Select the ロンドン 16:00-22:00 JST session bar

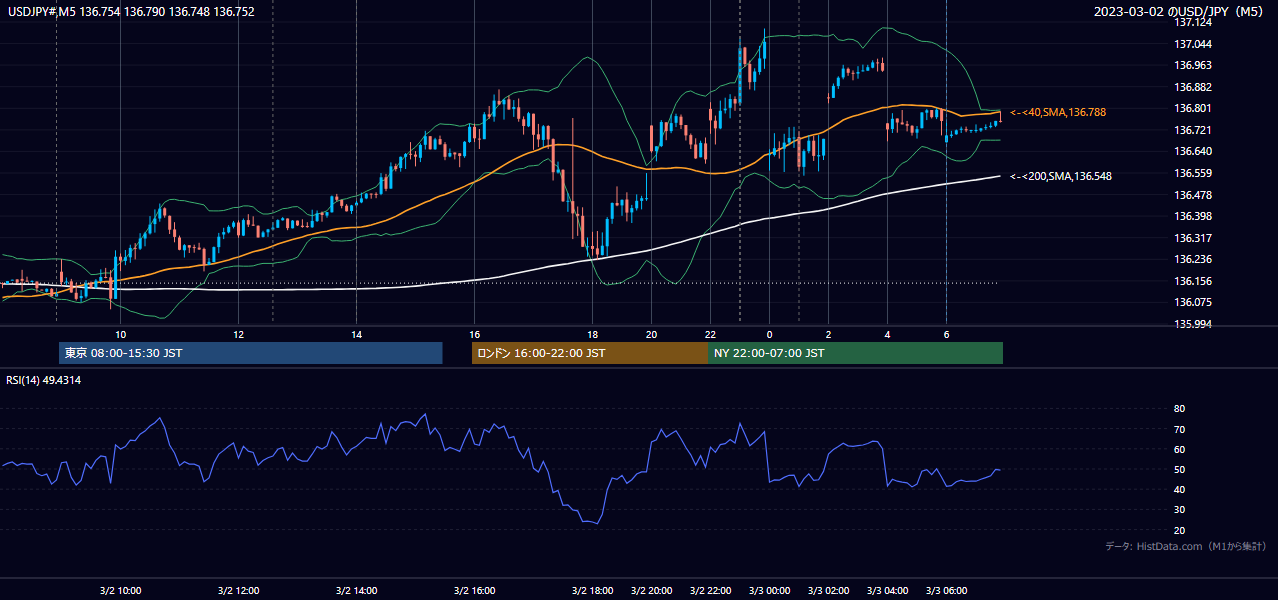coord(590,353)
